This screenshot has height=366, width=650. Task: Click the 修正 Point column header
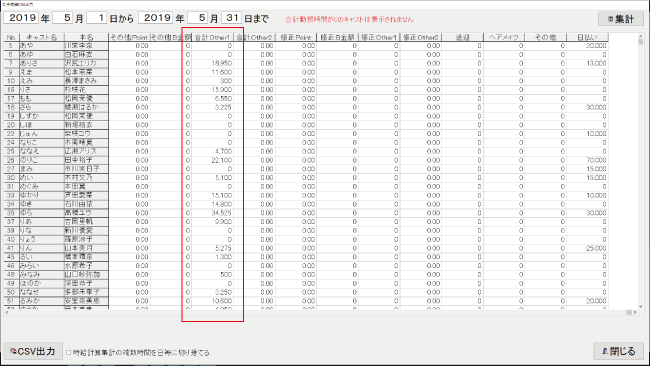tap(296, 37)
